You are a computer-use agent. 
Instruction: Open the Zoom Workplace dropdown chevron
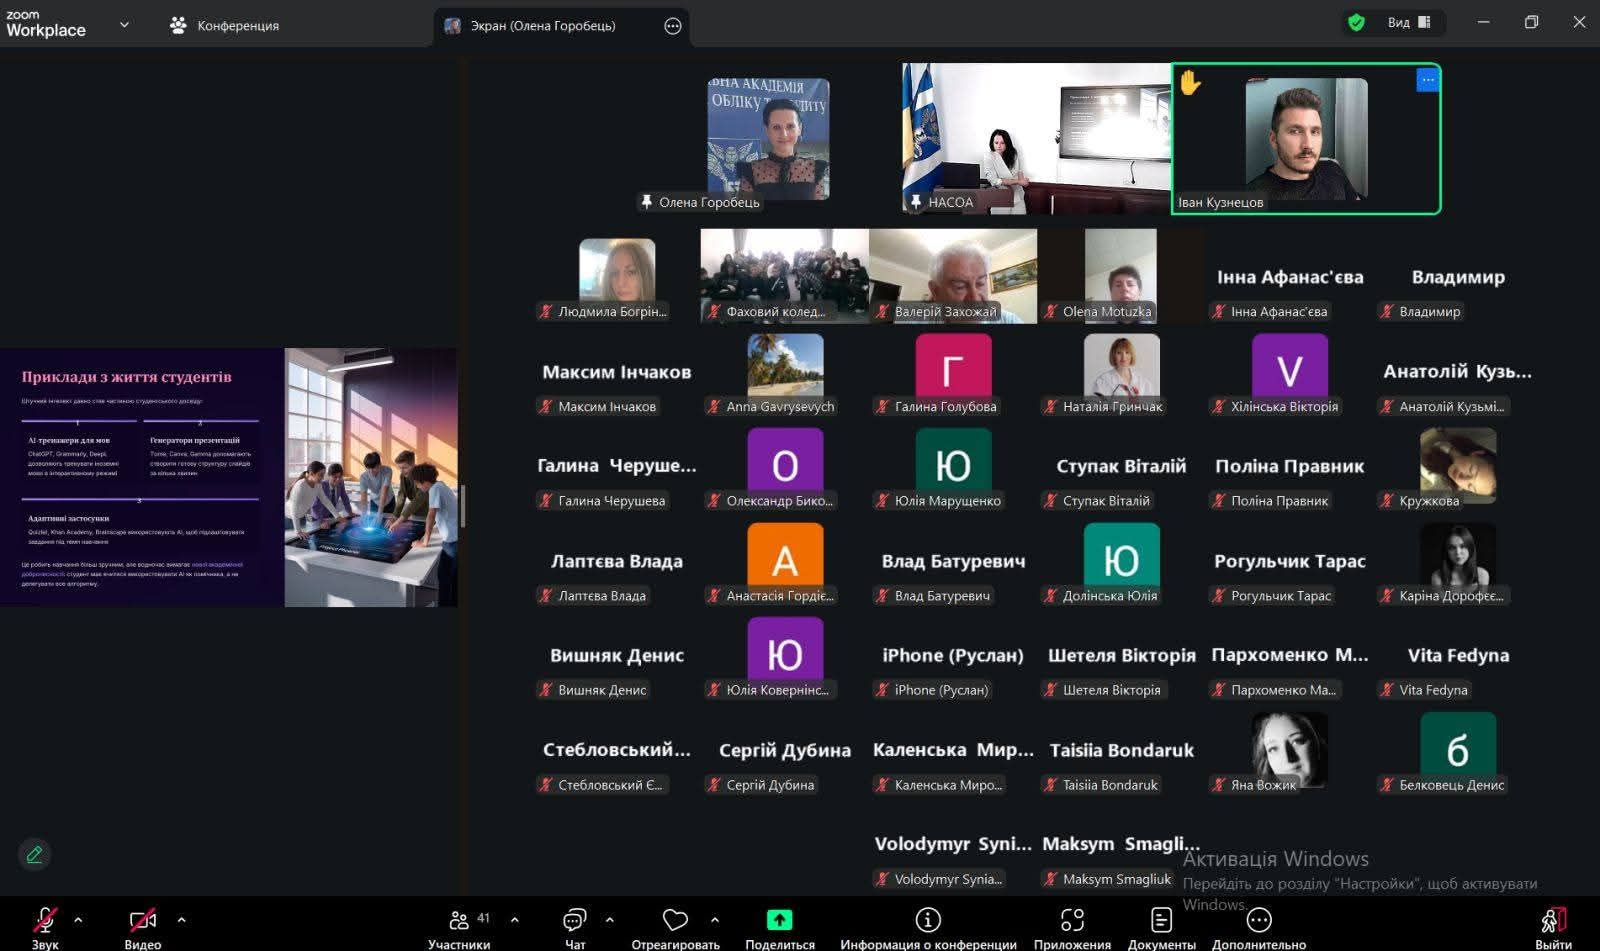tap(124, 24)
